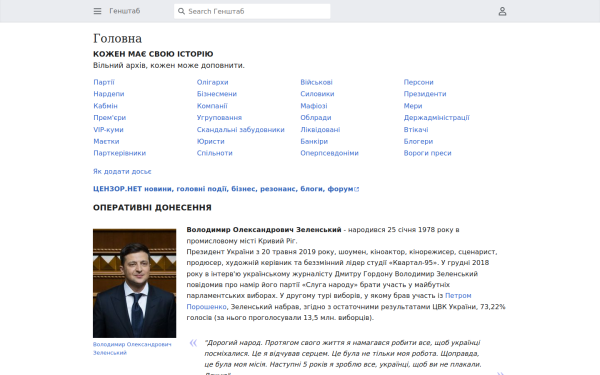This screenshot has width=600, height=375.
Task: Open the VIP-куми category
Action: click(108, 129)
